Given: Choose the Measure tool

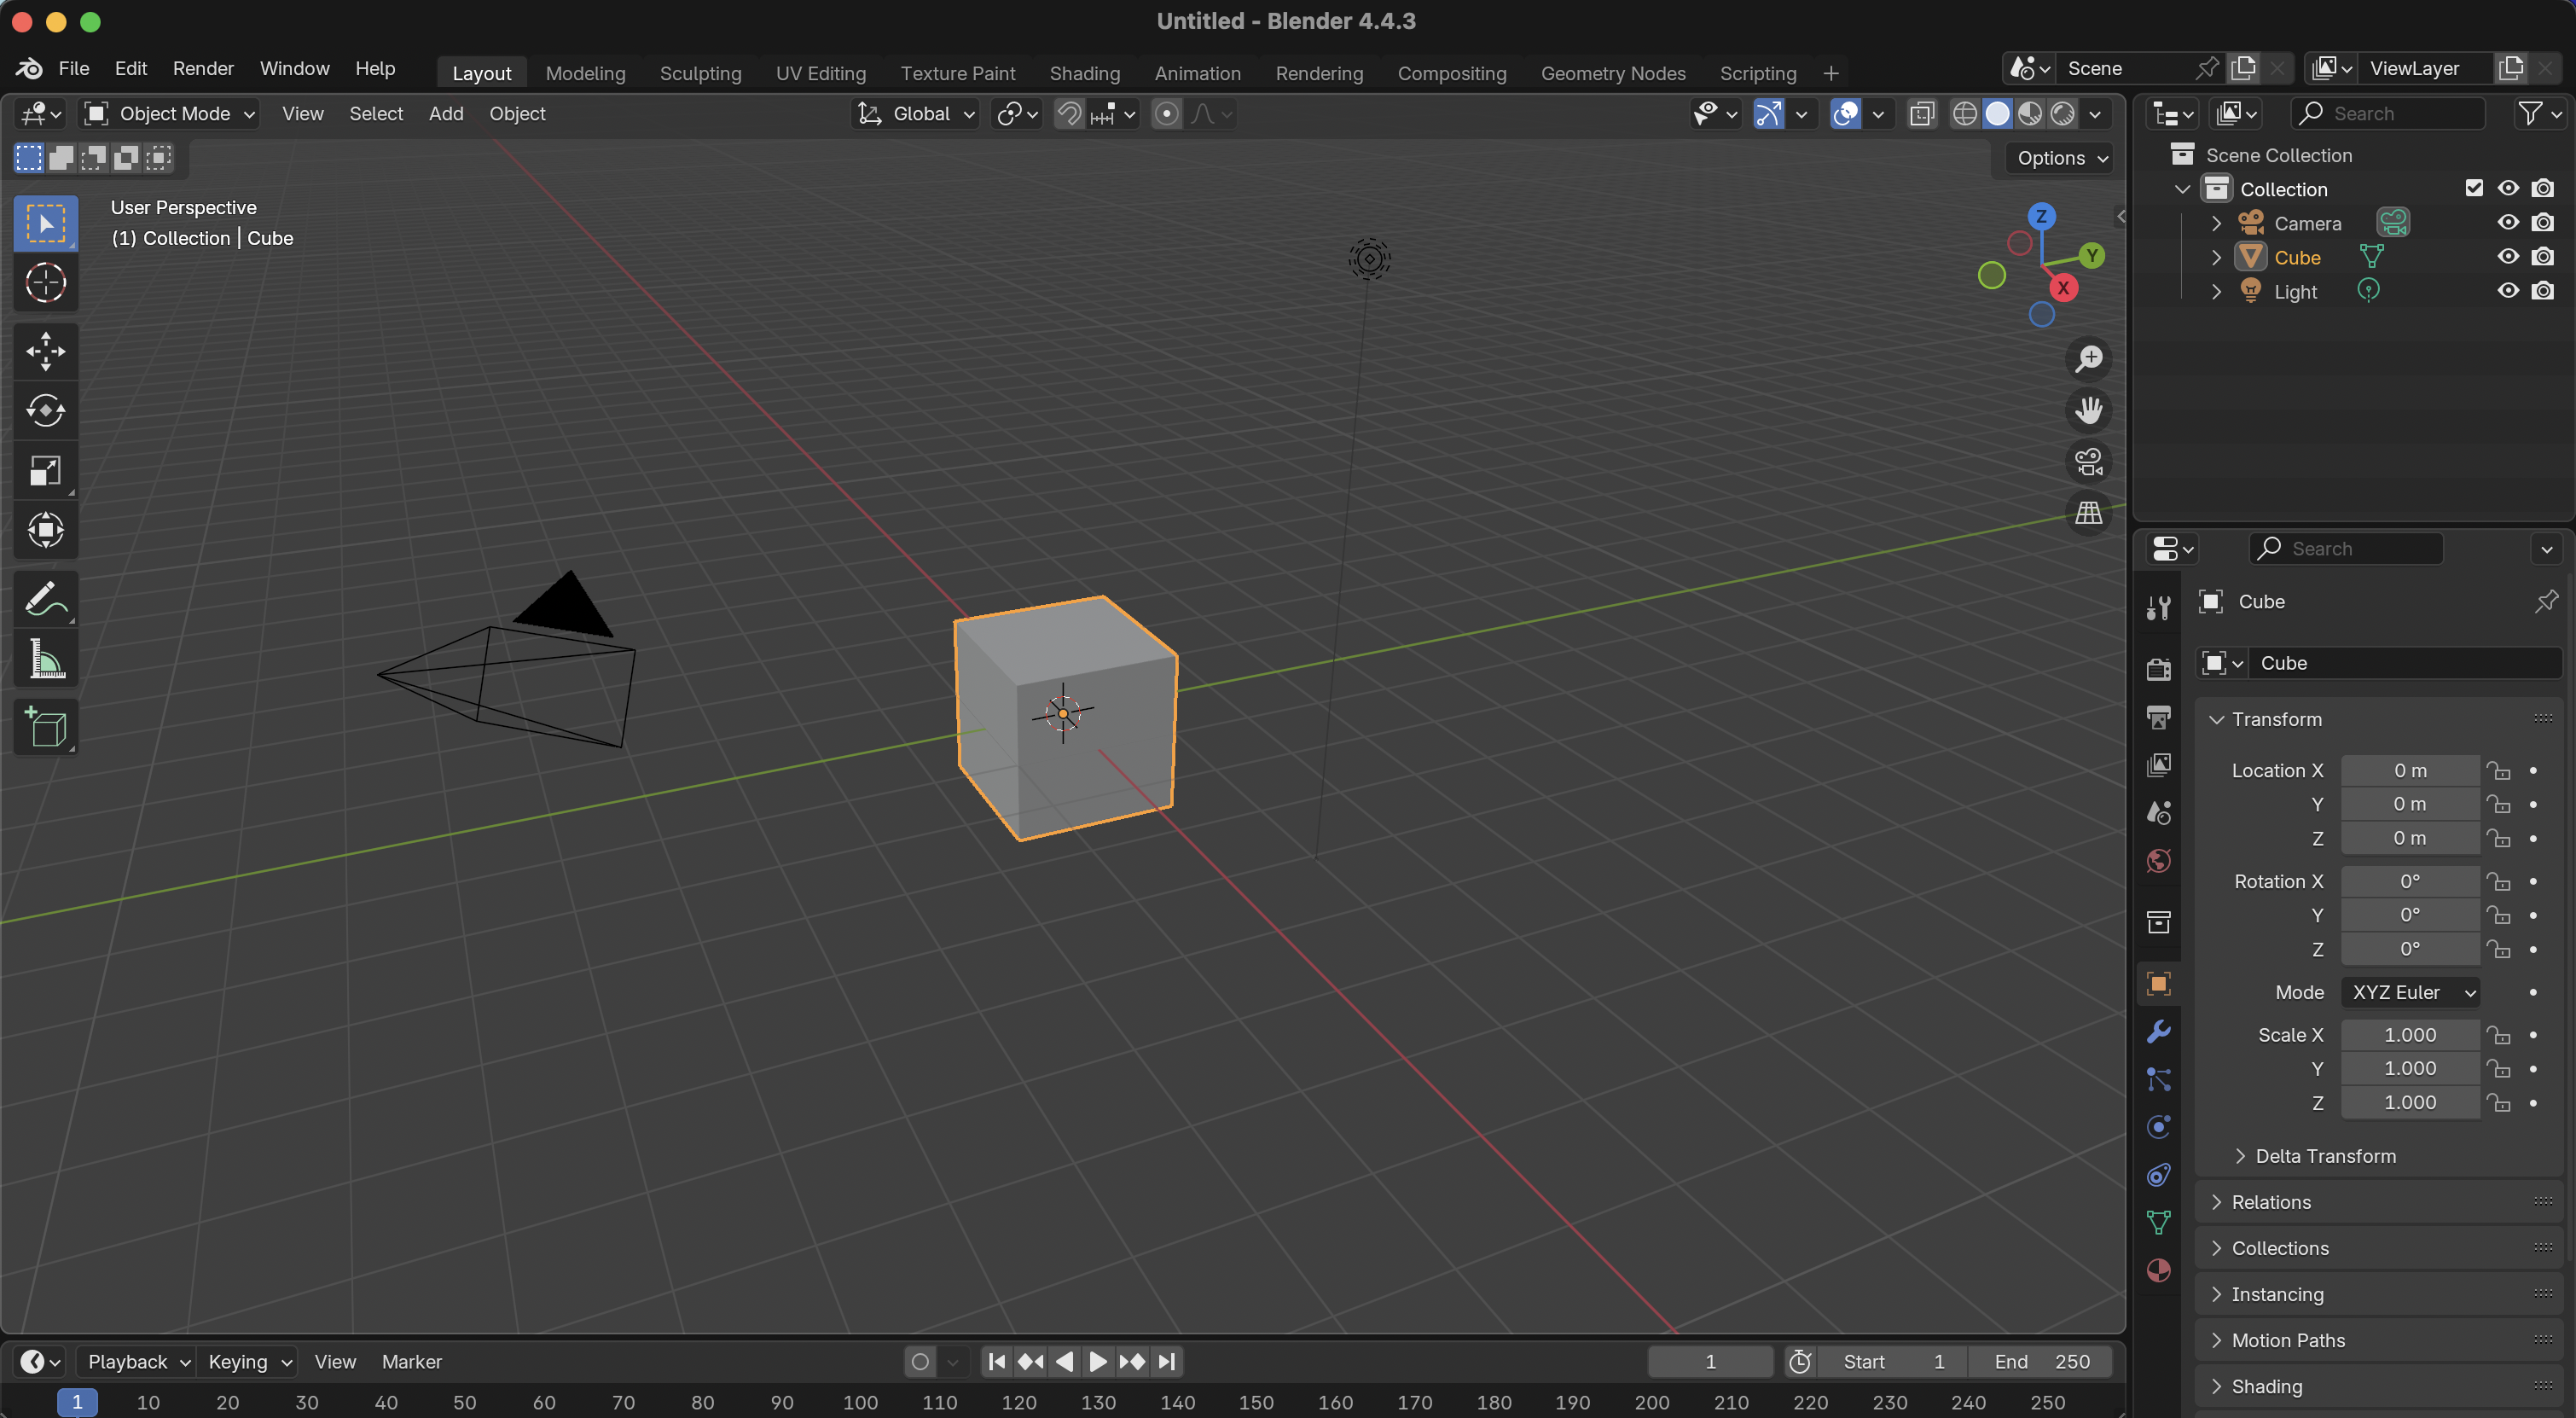Looking at the screenshot, I should coord(45,659).
